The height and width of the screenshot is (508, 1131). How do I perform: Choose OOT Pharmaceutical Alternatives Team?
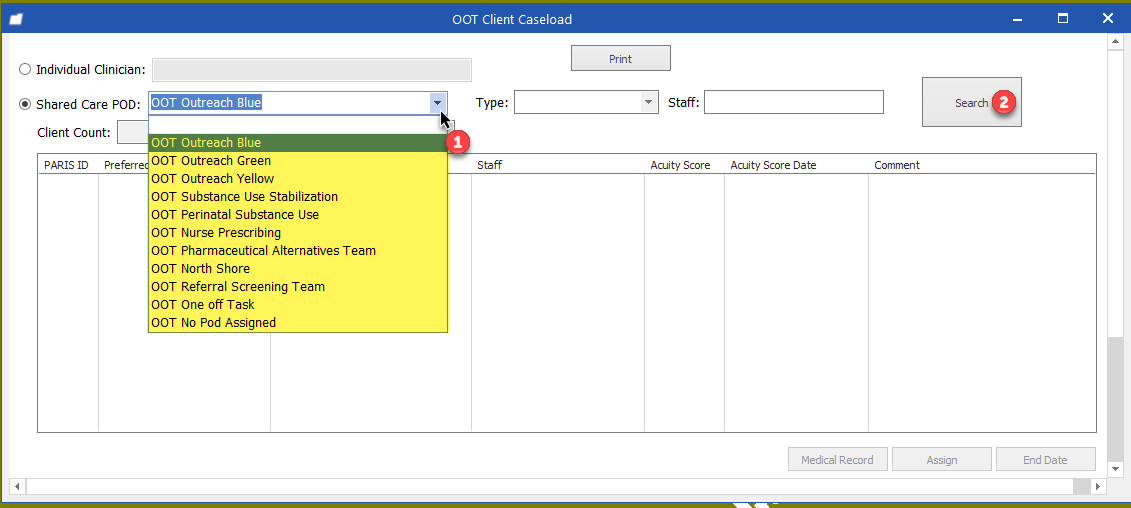point(263,251)
